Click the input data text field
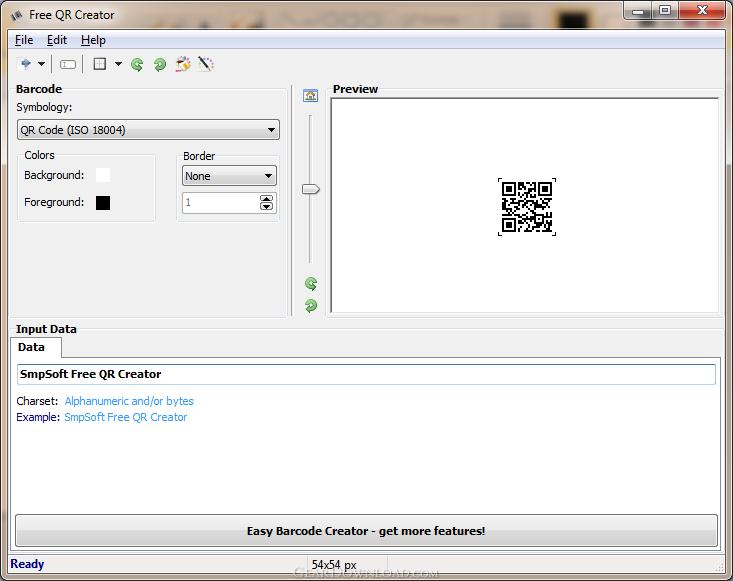The height and width of the screenshot is (581, 733). (x=366, y=374)
